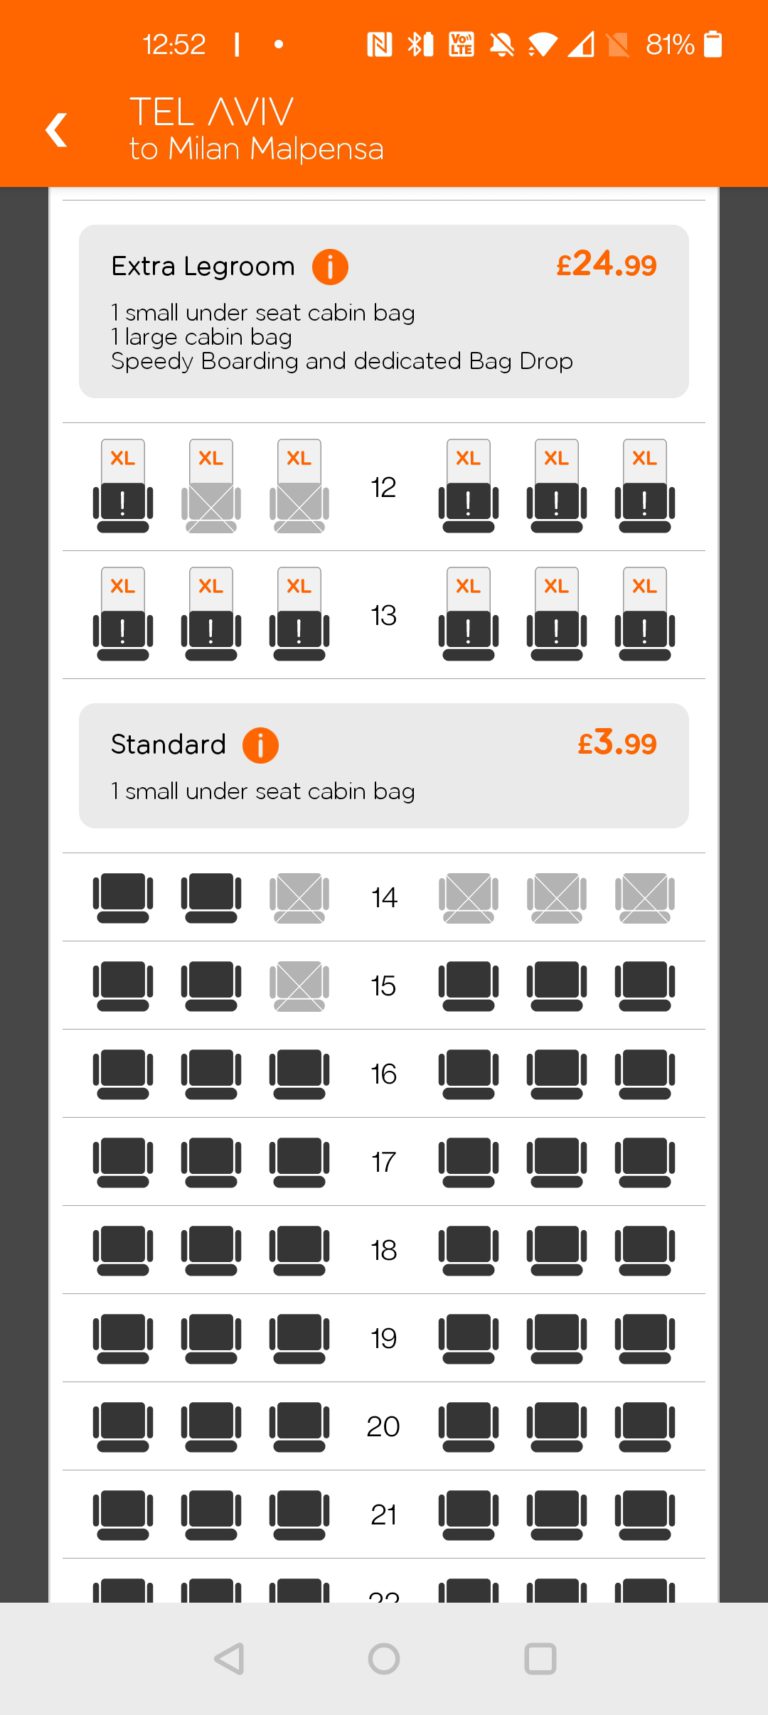Screen dimensions: 768x1715
Task: Open the Extra Legroom info icon
Action: 330,266
